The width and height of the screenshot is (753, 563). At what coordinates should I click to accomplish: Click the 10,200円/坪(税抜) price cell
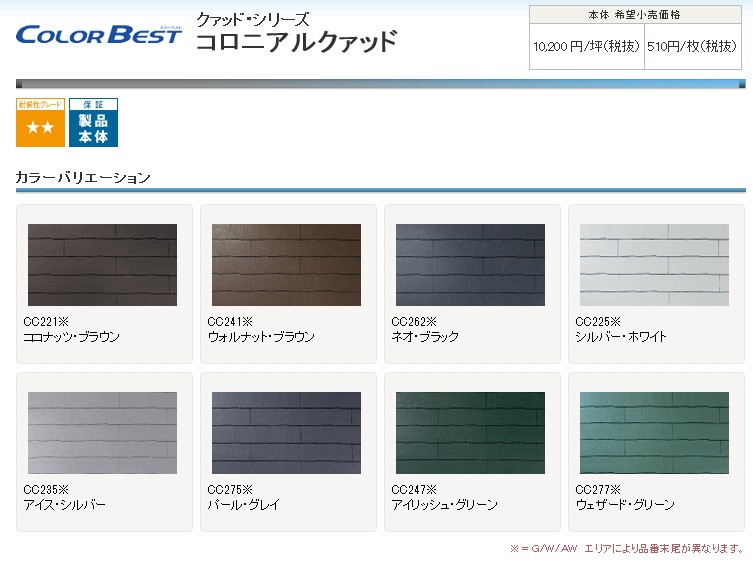pyautogui.click(x=586, y=46)
